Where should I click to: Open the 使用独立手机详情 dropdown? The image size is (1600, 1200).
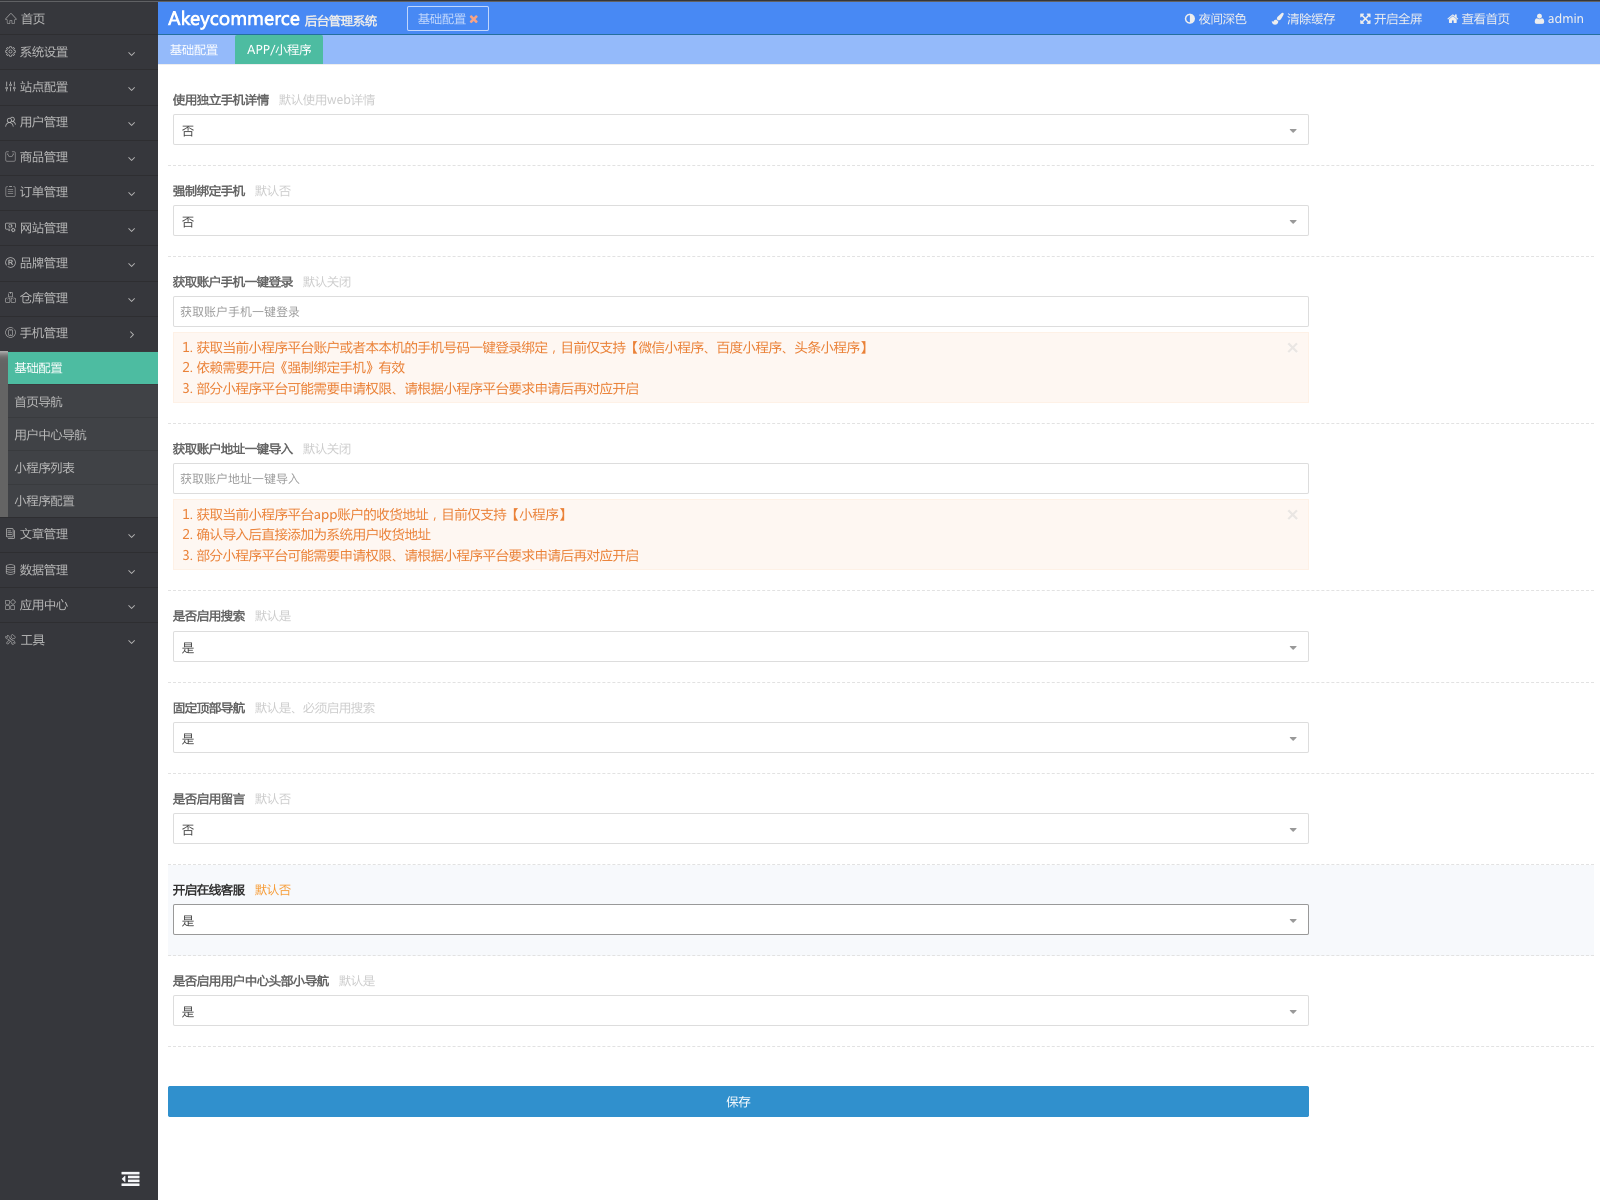click(740, 130)
